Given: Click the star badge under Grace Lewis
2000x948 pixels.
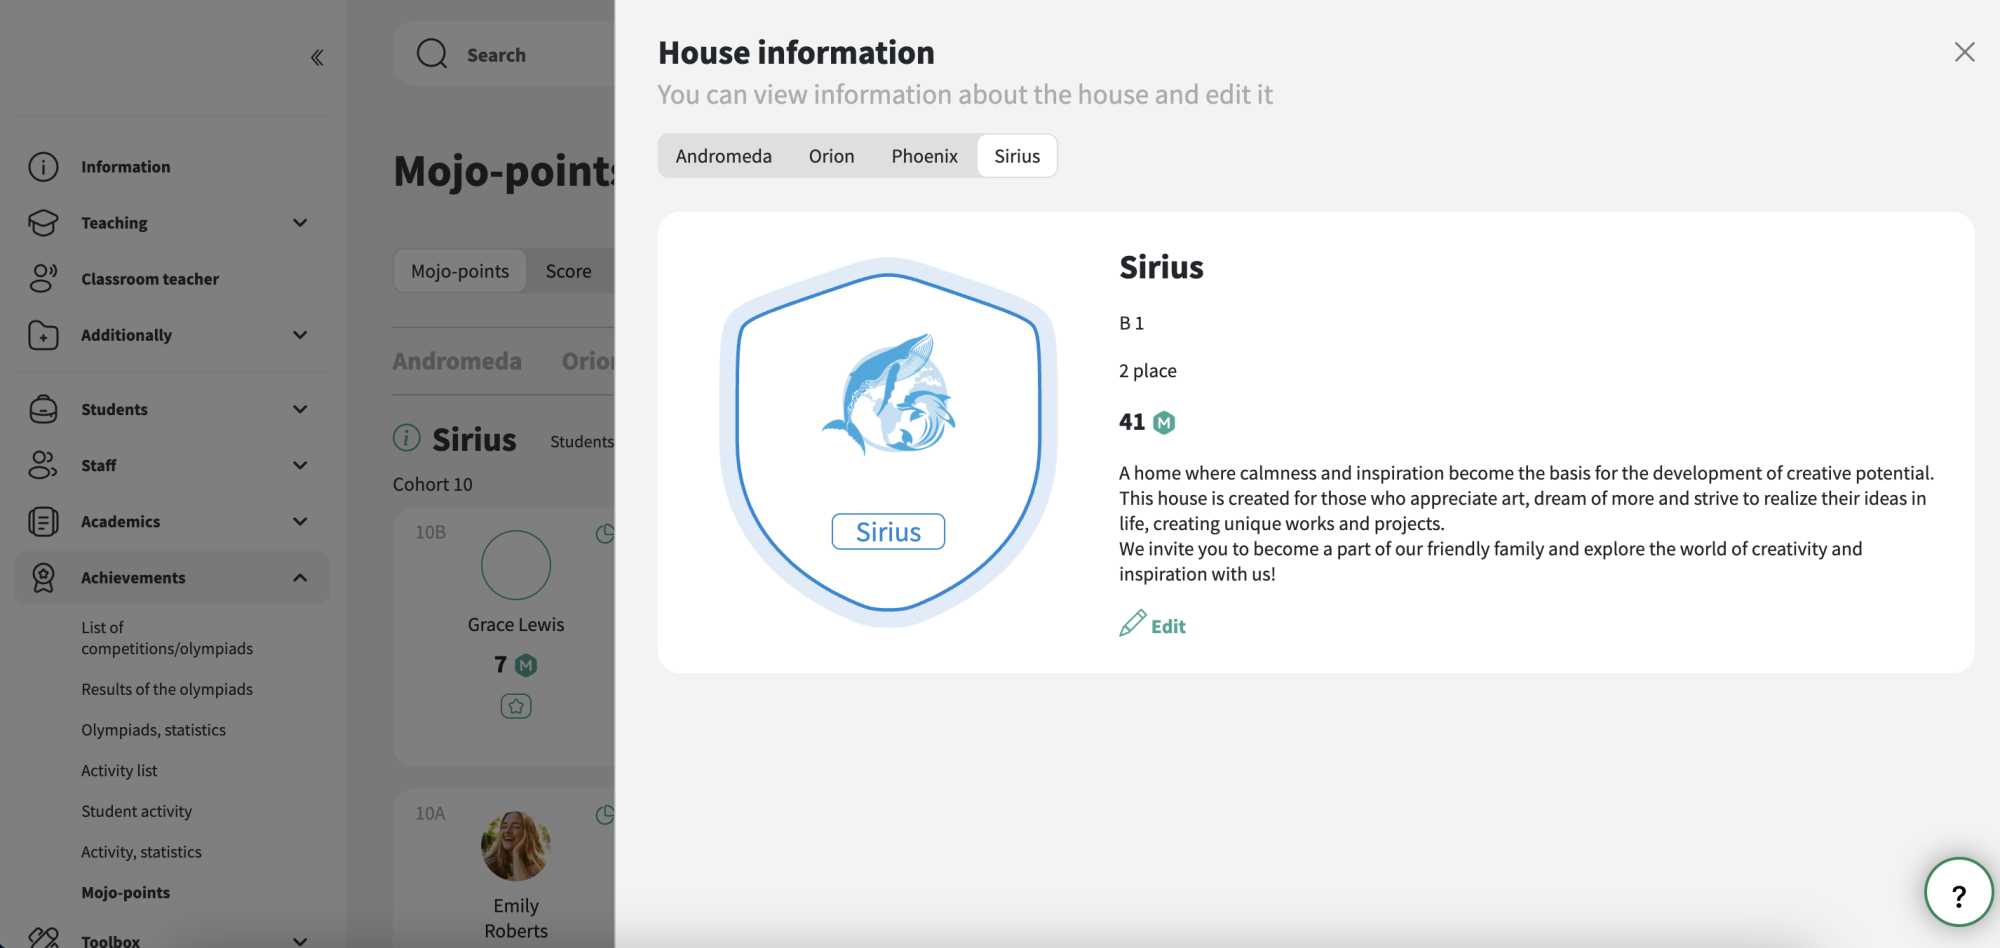Looking at the screenshot, I should pos(516,706).
